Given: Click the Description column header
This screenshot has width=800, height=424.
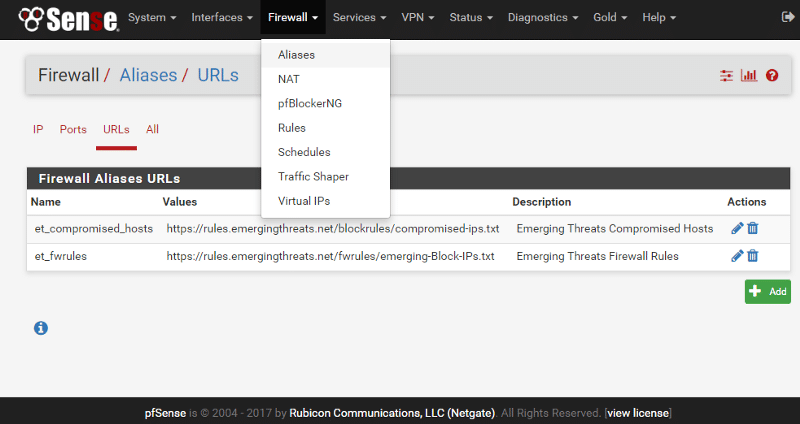Looking at the screenshot, I should (x=541, y=202).
